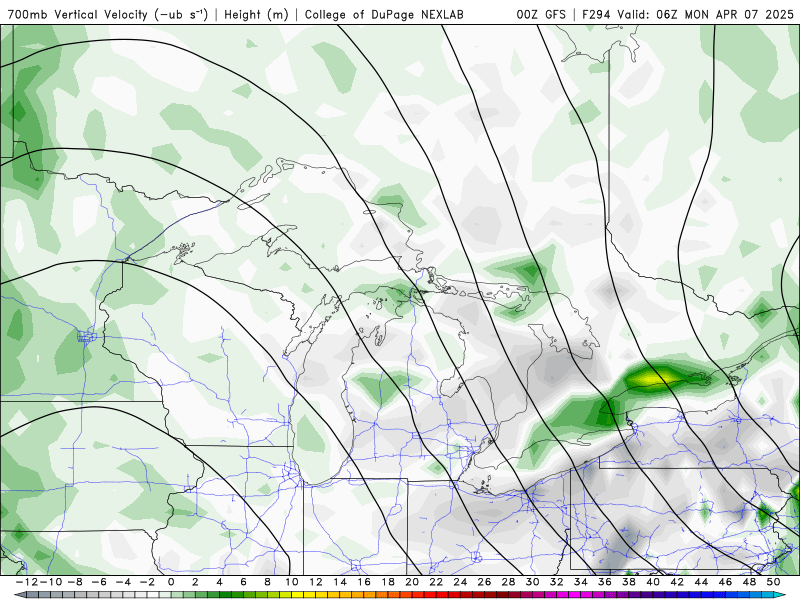Image resolution: width=800 pixels, height=600 pixels.
Task: Click the '30' legend value
Action: (x=533, y=582)
